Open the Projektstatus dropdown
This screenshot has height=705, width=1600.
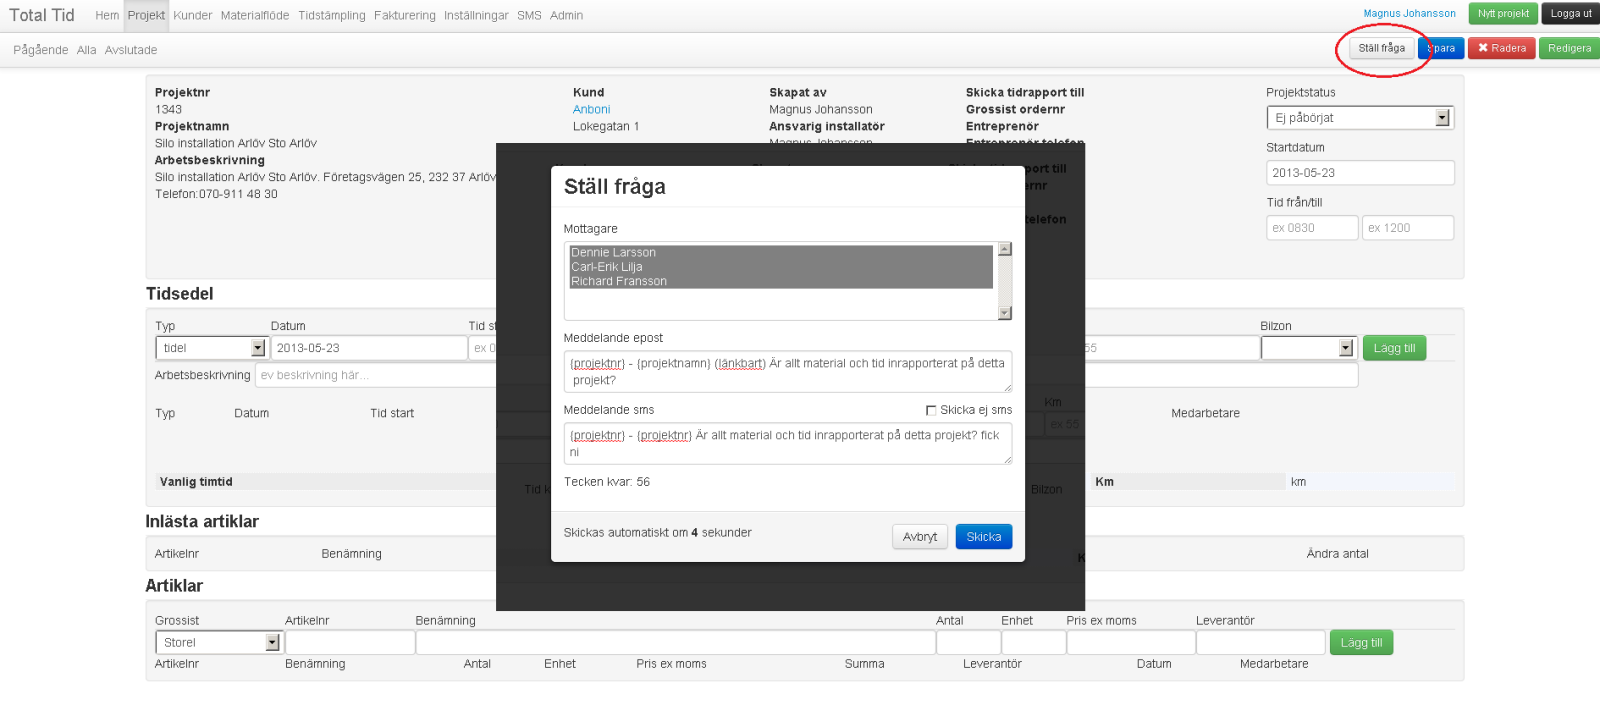click(1359, 118)
